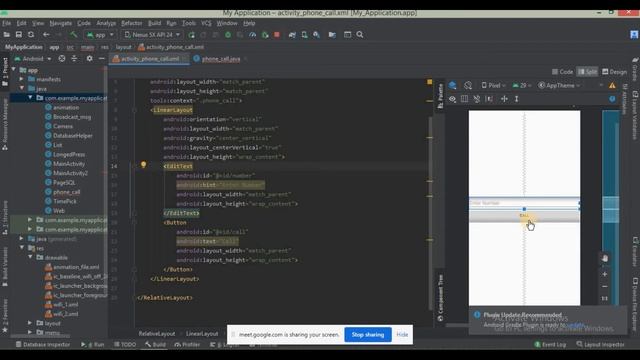Click the guidelines columns icon in design toolbar
This screenshot has height=360, width=640.
coord(464,99)
